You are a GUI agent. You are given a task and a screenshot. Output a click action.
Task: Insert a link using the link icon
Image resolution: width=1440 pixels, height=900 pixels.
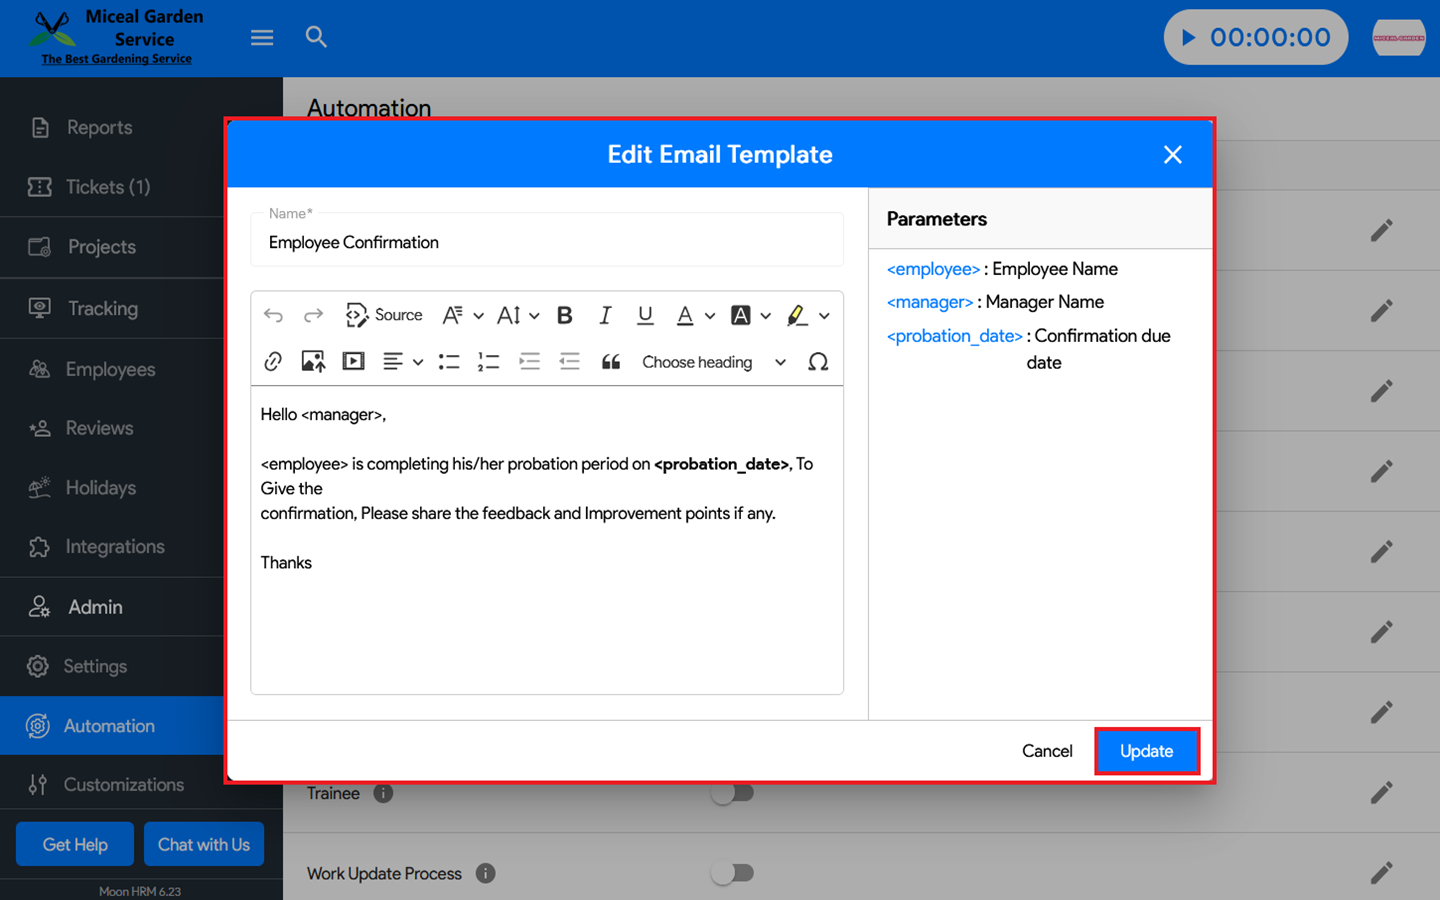point(273,362)
